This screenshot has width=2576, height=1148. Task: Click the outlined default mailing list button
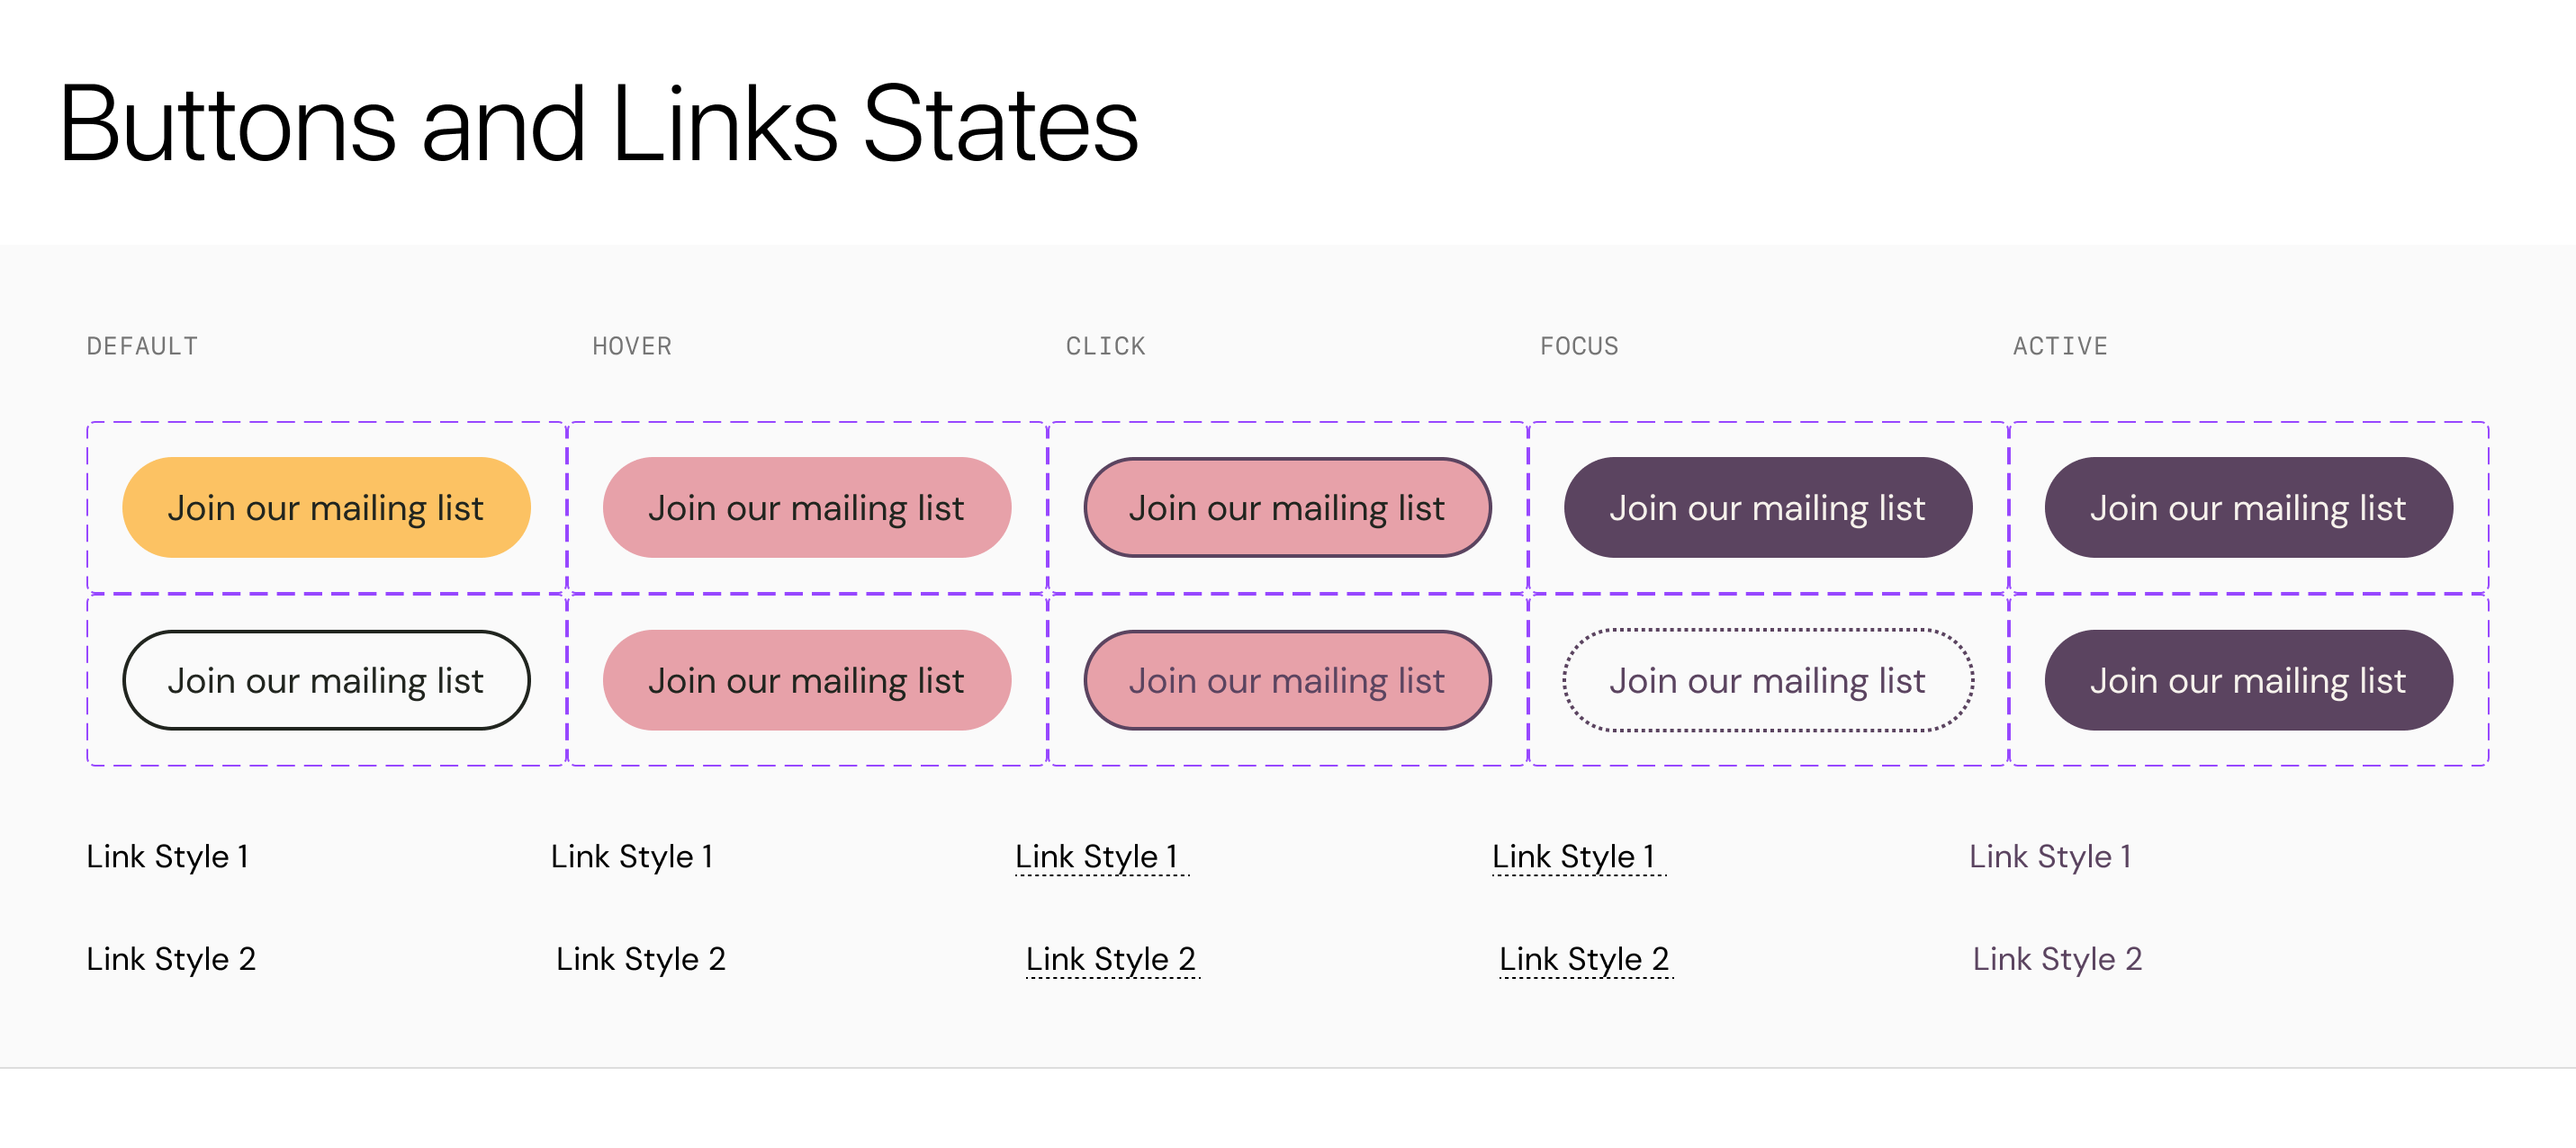point(326,680)
